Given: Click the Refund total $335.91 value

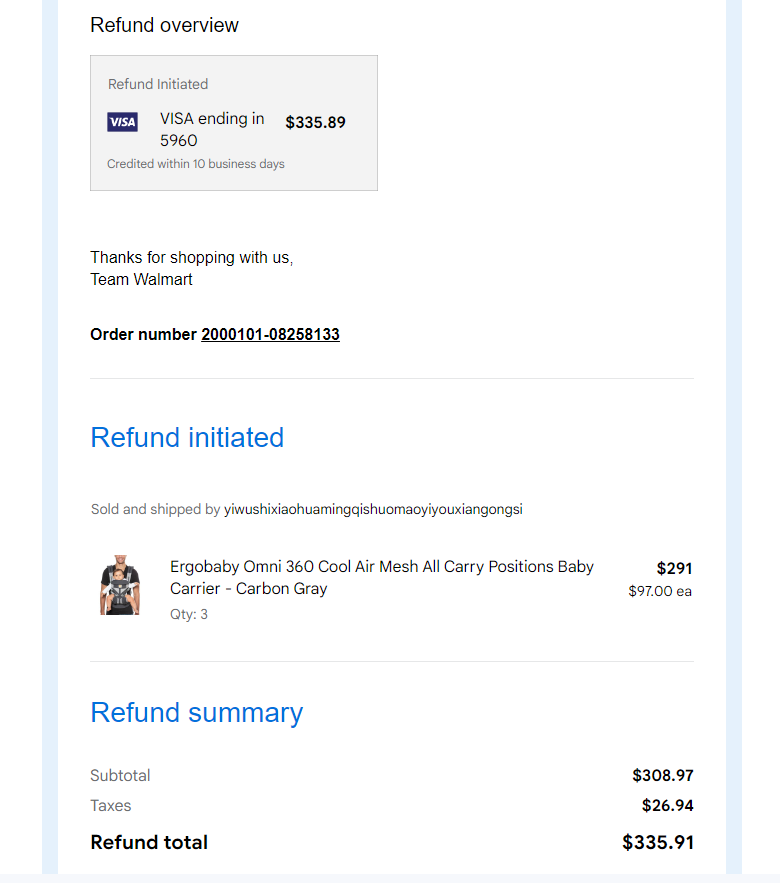Looking at the screenshot, I should click(x=658, y=842).
